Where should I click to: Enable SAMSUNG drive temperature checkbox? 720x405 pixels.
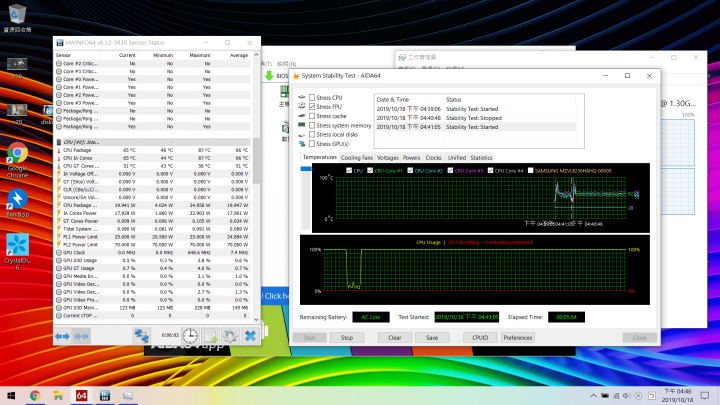[x=530, y=170]
